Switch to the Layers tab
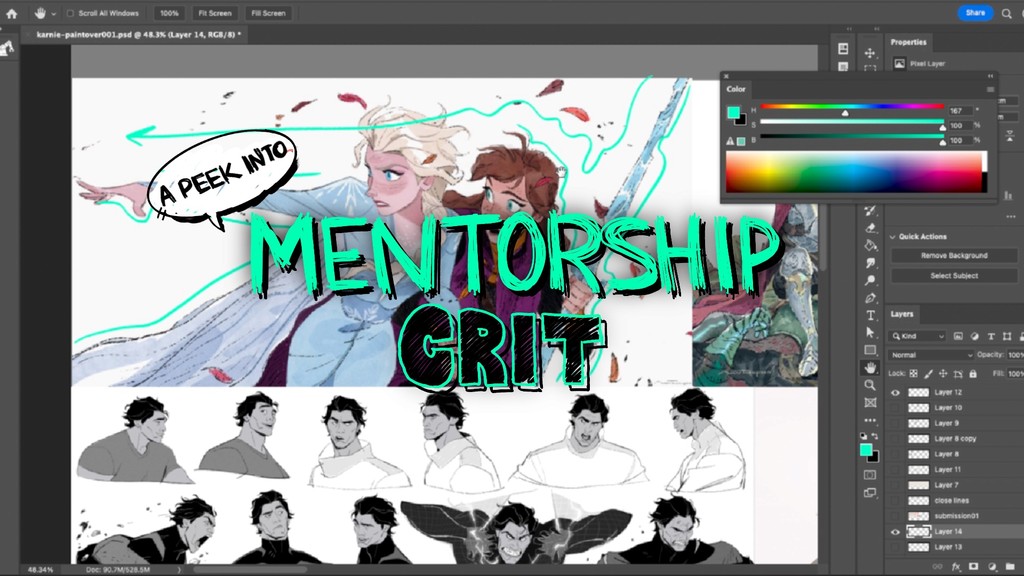Image resolution: width=1024 pixels, height=576 pixels. (x=902, y=314)
